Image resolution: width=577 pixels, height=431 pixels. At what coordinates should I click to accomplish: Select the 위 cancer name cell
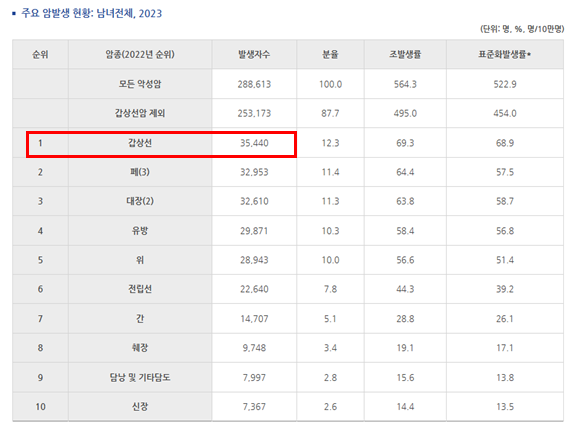click(140, 260)
